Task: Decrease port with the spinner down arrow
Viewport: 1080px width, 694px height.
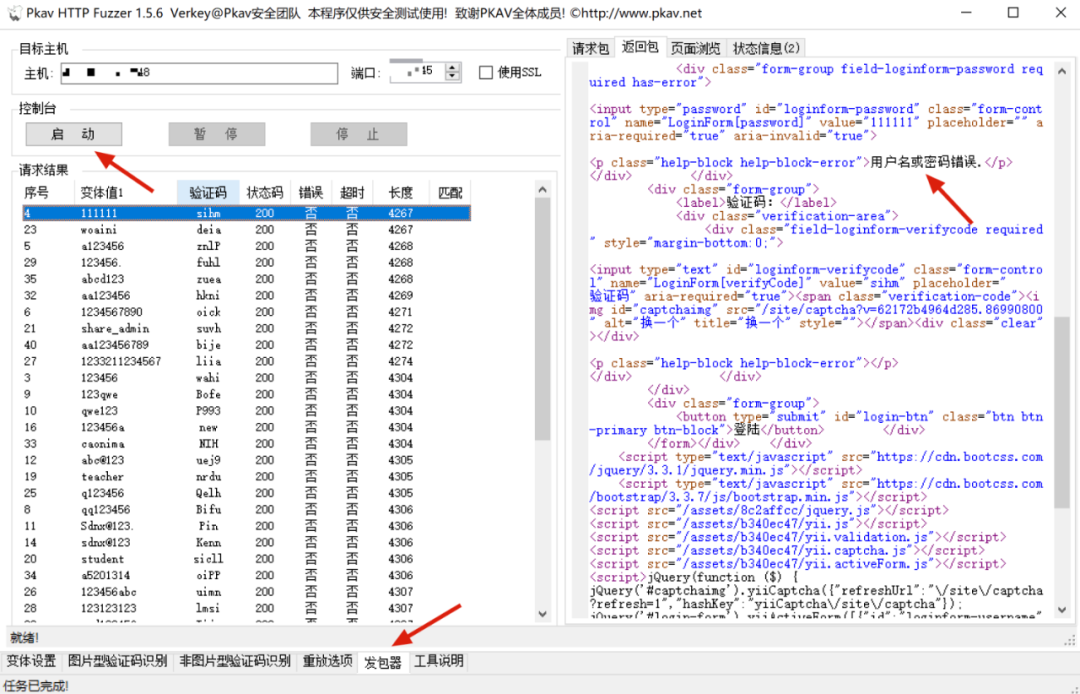Action: [453, 77]
